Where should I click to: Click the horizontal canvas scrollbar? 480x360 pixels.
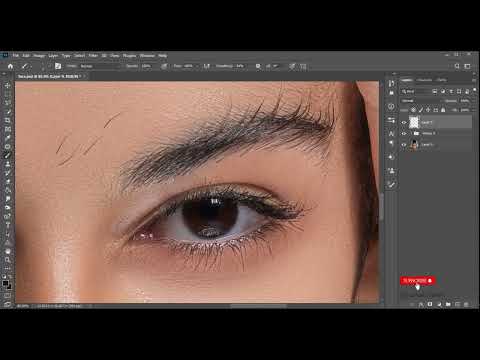tap(259, 305)
